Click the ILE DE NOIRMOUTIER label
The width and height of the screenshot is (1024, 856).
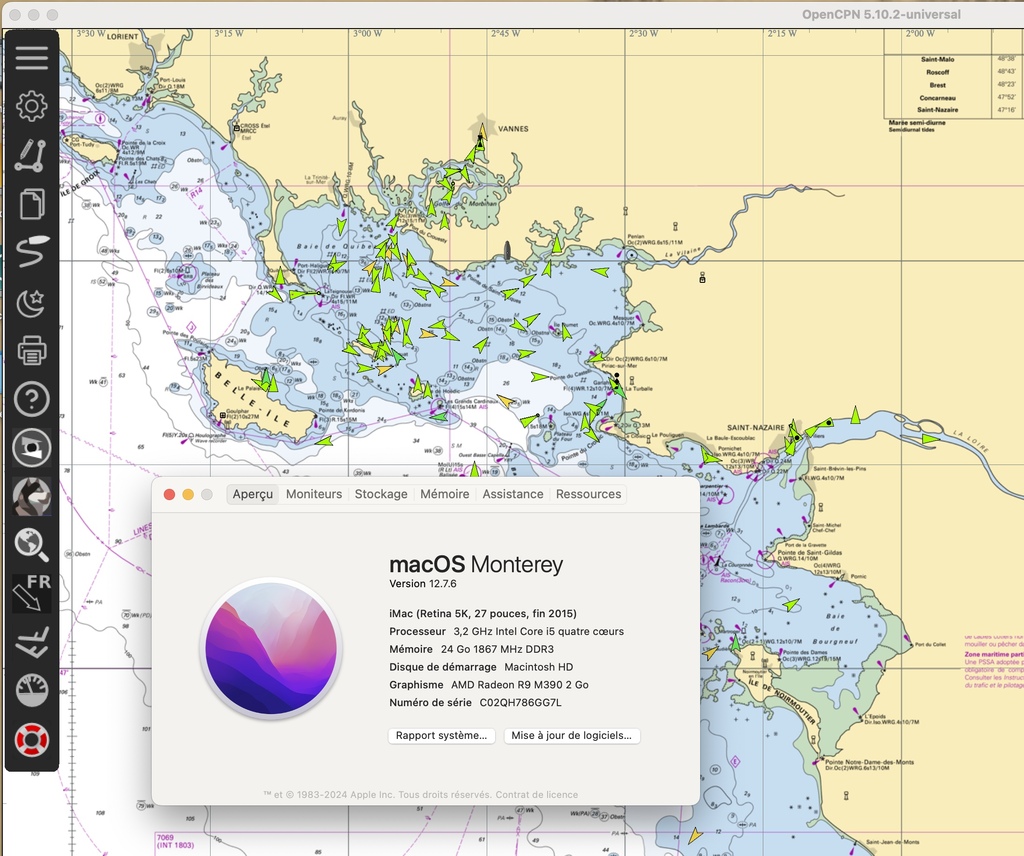(x=782, y=701)
